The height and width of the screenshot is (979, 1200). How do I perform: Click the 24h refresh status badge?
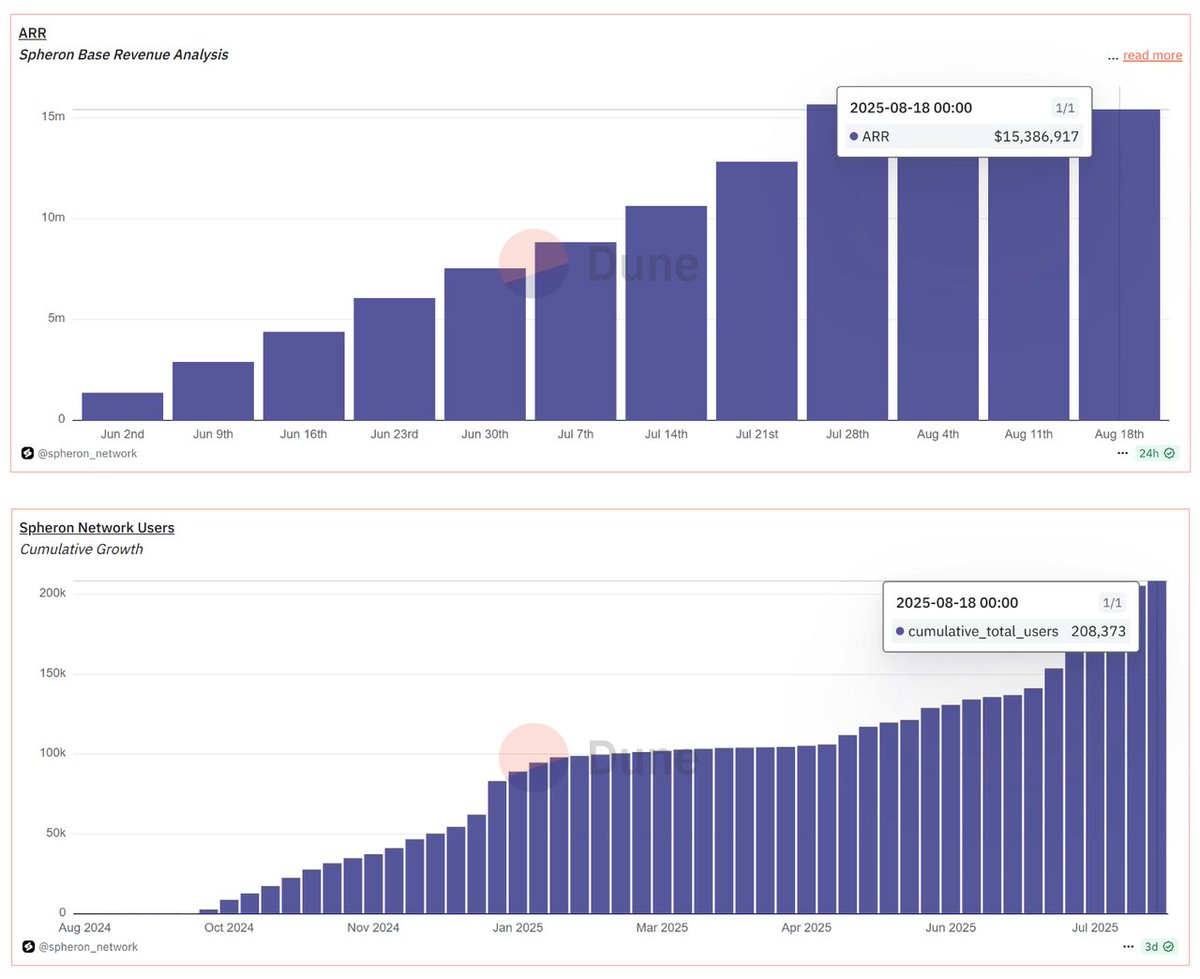pos(1158,453)
